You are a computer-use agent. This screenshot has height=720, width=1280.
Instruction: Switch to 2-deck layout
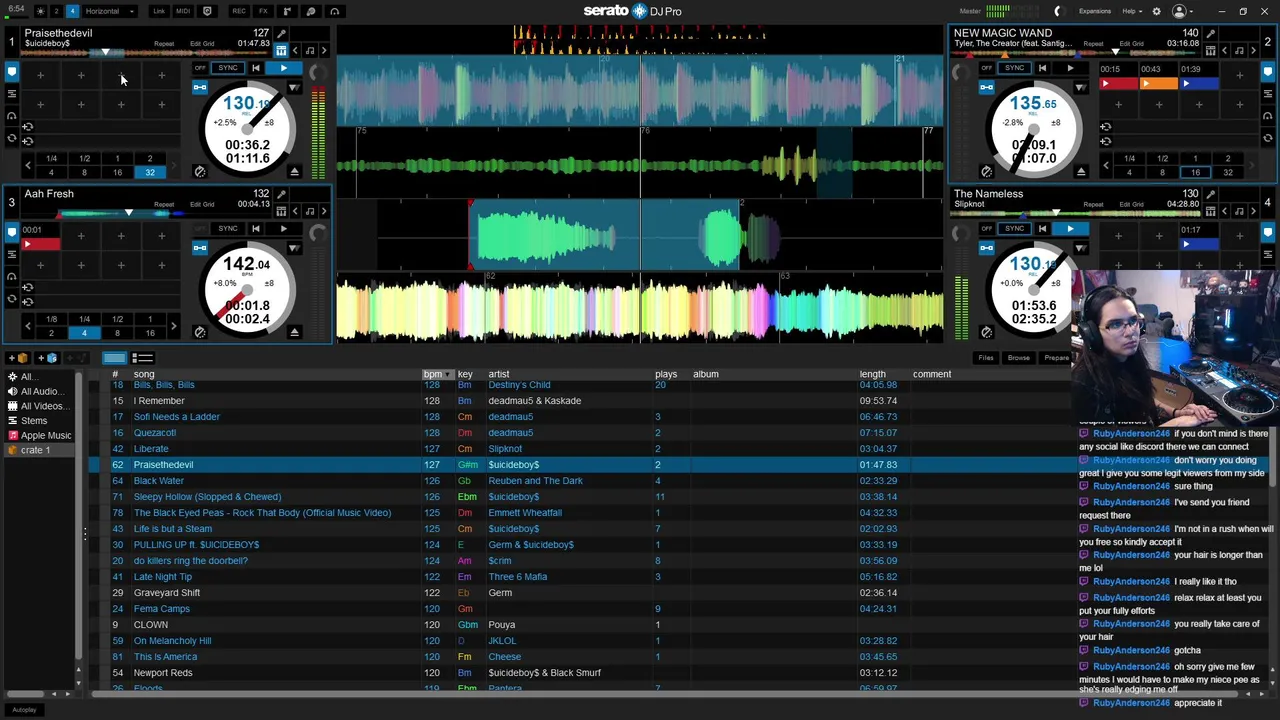click(x=56, y=11)
